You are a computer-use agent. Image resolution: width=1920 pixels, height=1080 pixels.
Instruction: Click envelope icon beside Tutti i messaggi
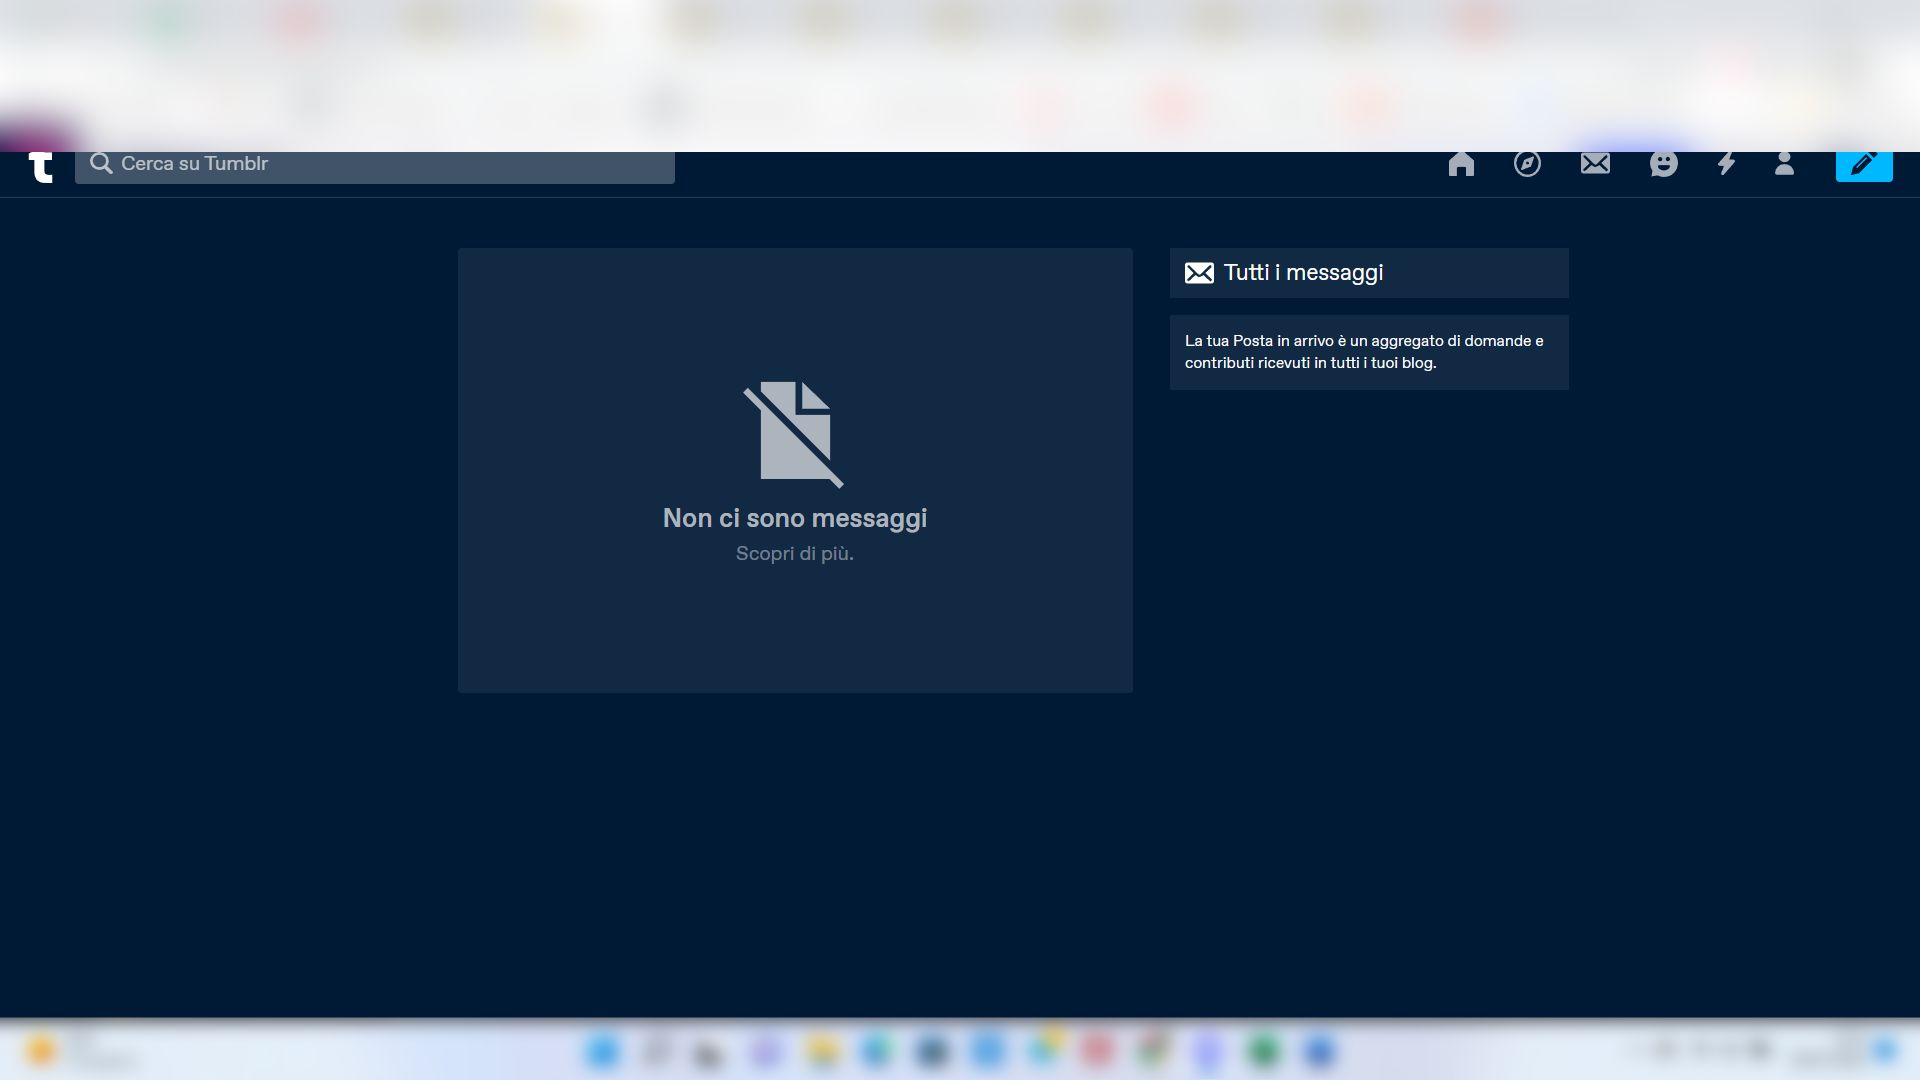click(1199, 273)
